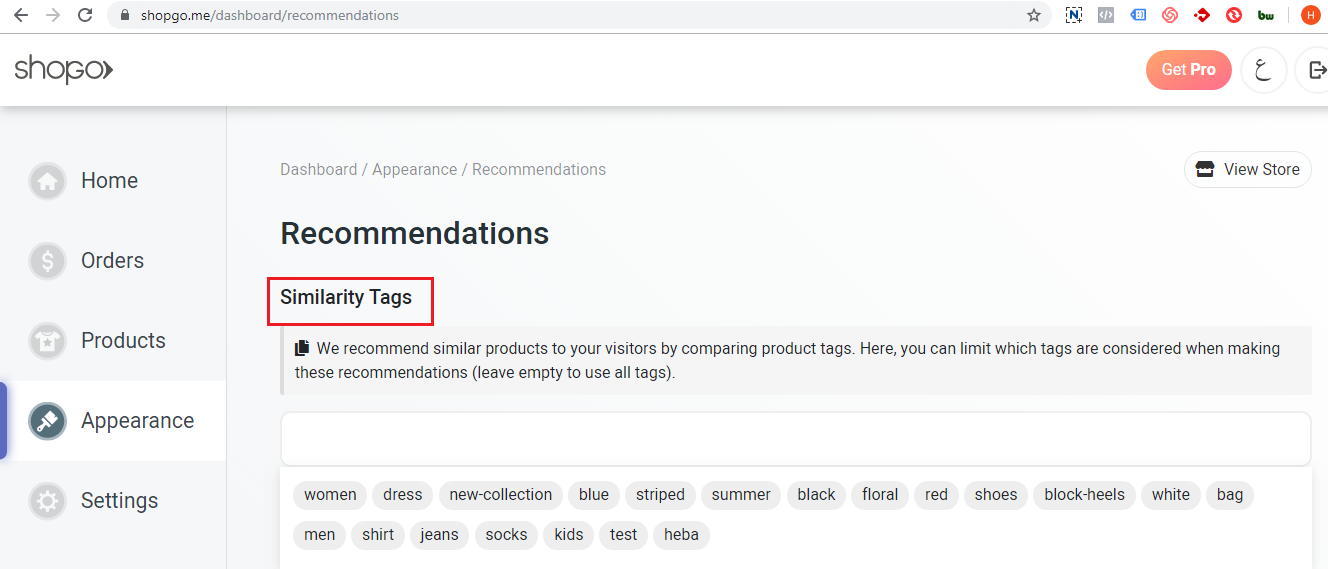Viewport: 1328px width, 569px height.
Task: Click the Get Pro button
Action: pyautogui.click(x=1188, y=70)
